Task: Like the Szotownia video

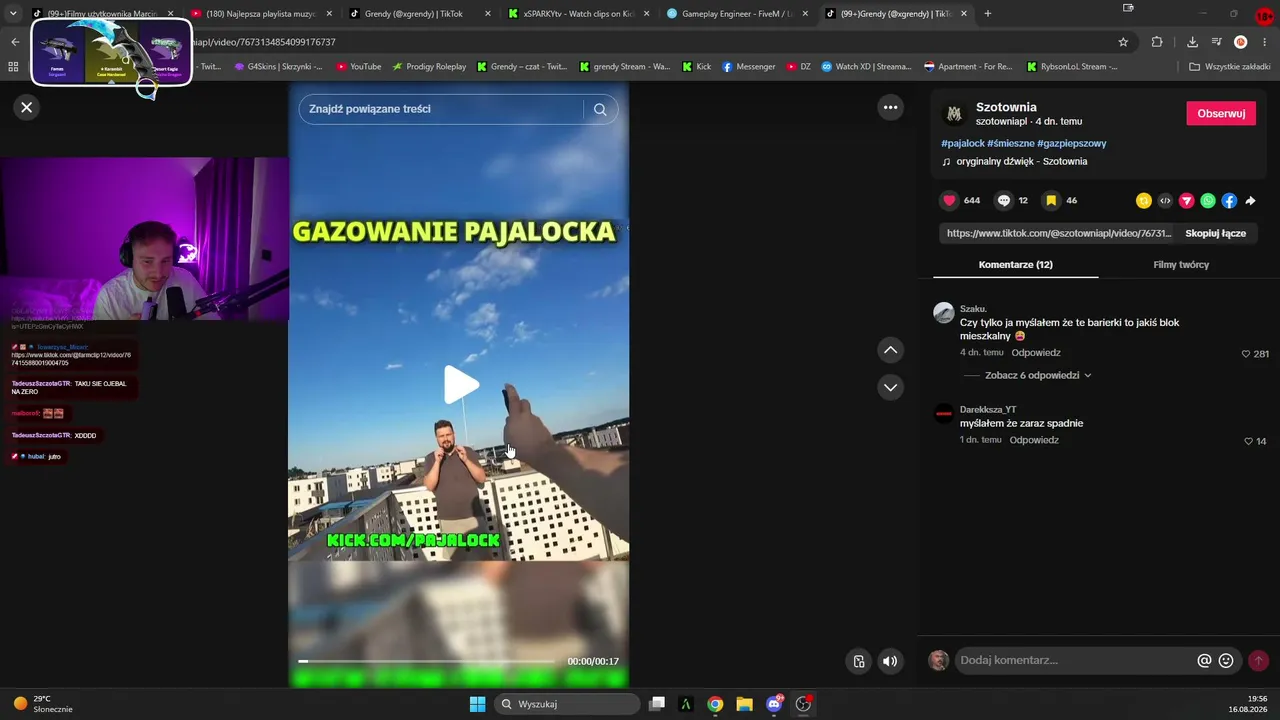Action: click(x=949, y=200)
